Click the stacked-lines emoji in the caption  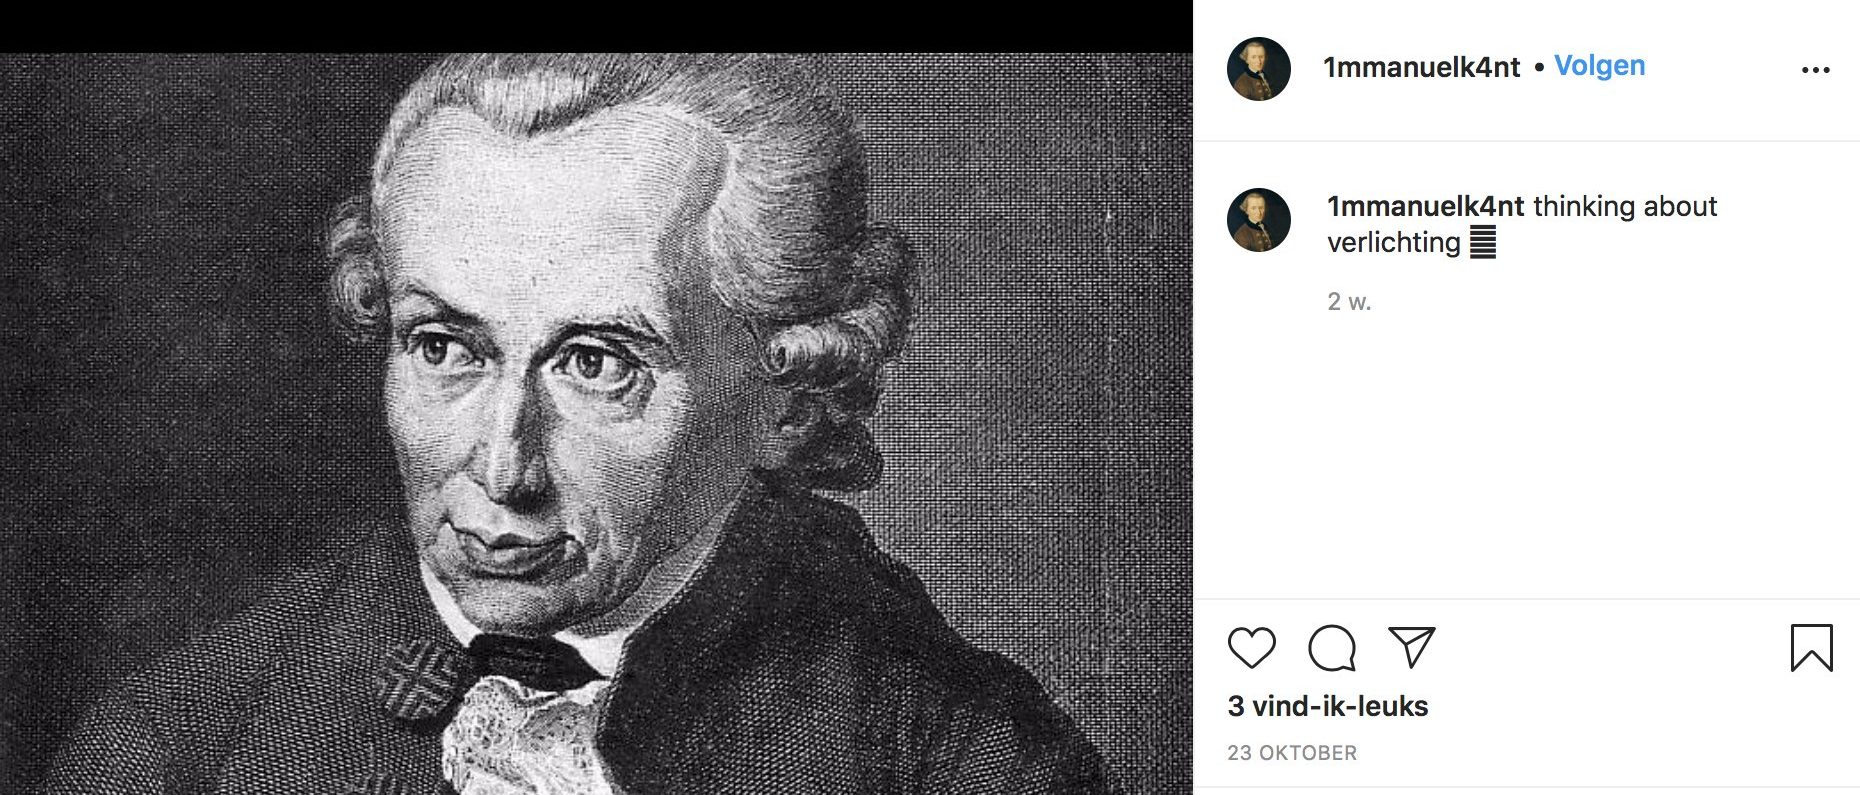pyautogui.click(x=1482, y=242)
